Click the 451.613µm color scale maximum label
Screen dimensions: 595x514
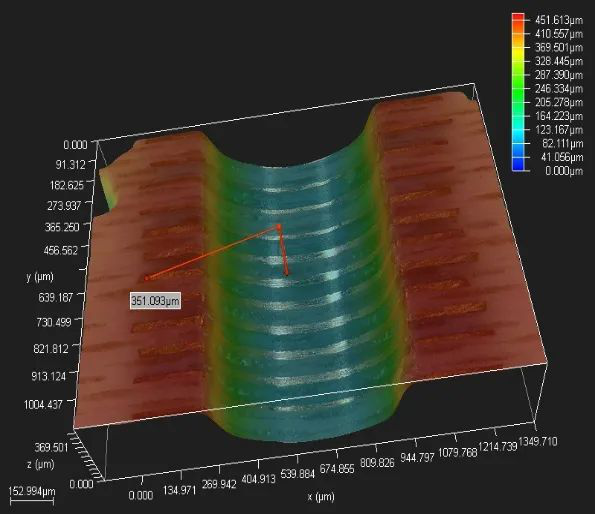tap(559, 20)
